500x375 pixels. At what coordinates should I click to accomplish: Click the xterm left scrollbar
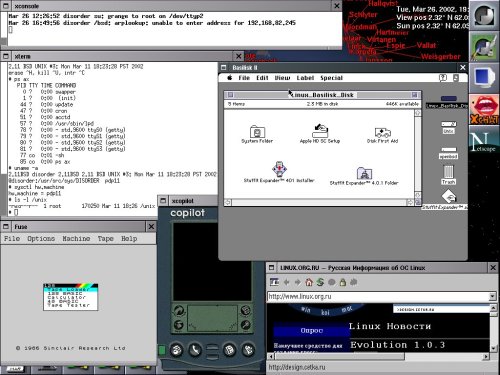[4, 138]
